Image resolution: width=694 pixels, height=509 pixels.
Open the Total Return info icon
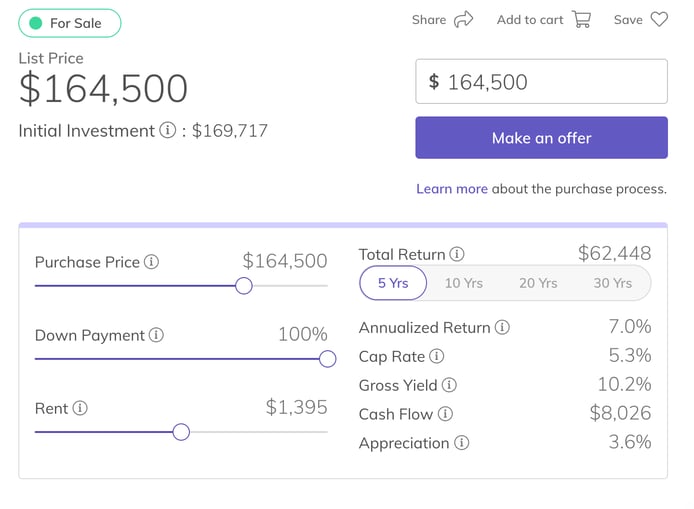pos(457,254)
